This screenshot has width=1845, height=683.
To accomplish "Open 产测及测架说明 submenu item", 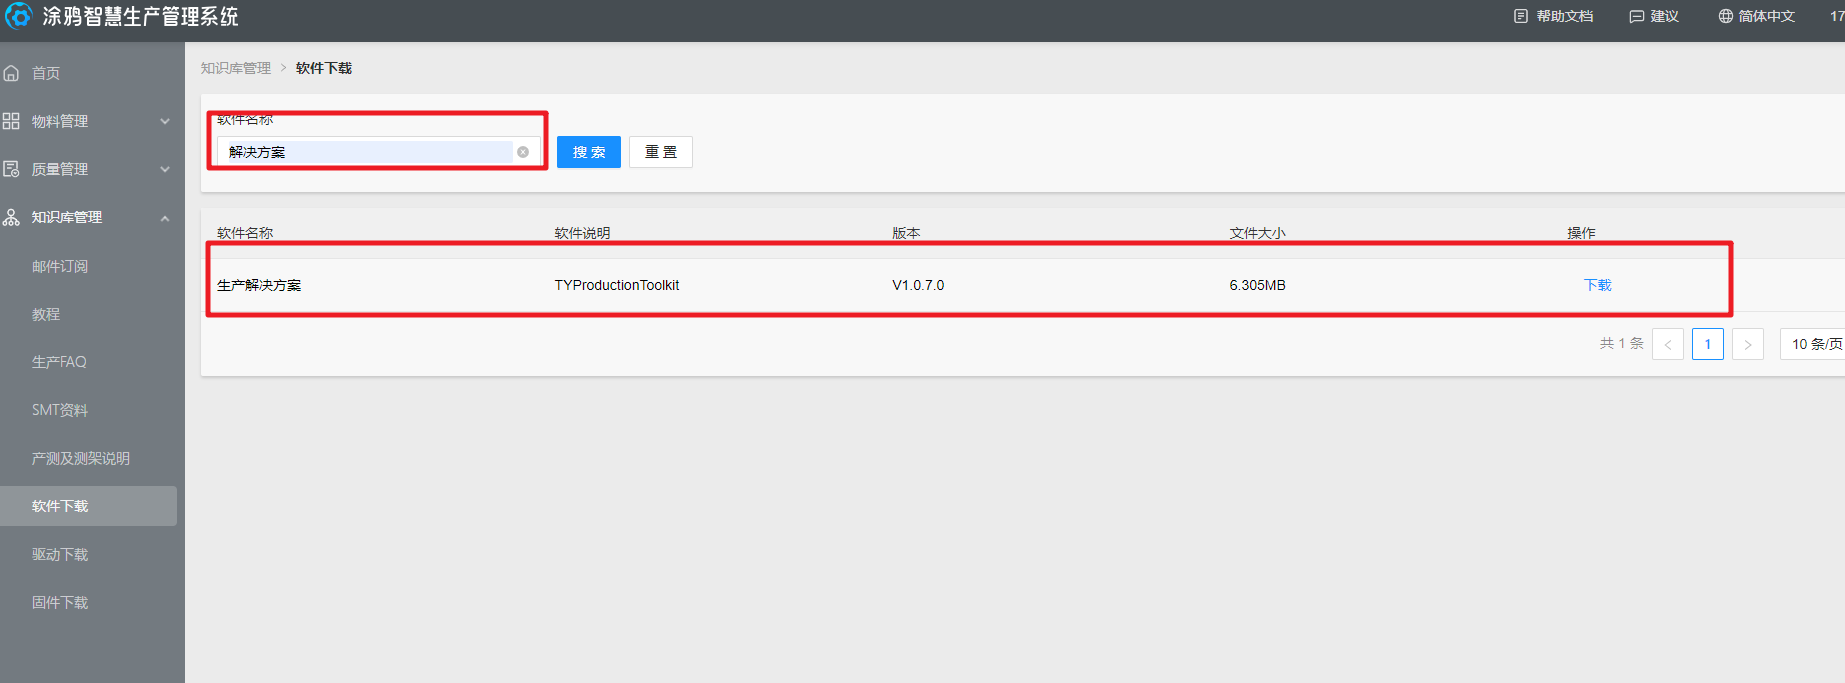I will [x=81, y=458].
